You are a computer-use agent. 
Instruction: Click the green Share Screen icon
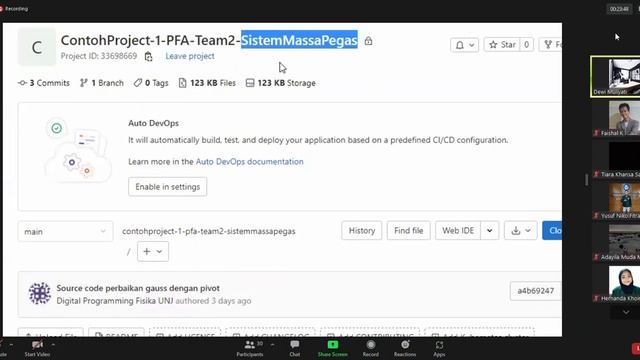tap(333, 345)
